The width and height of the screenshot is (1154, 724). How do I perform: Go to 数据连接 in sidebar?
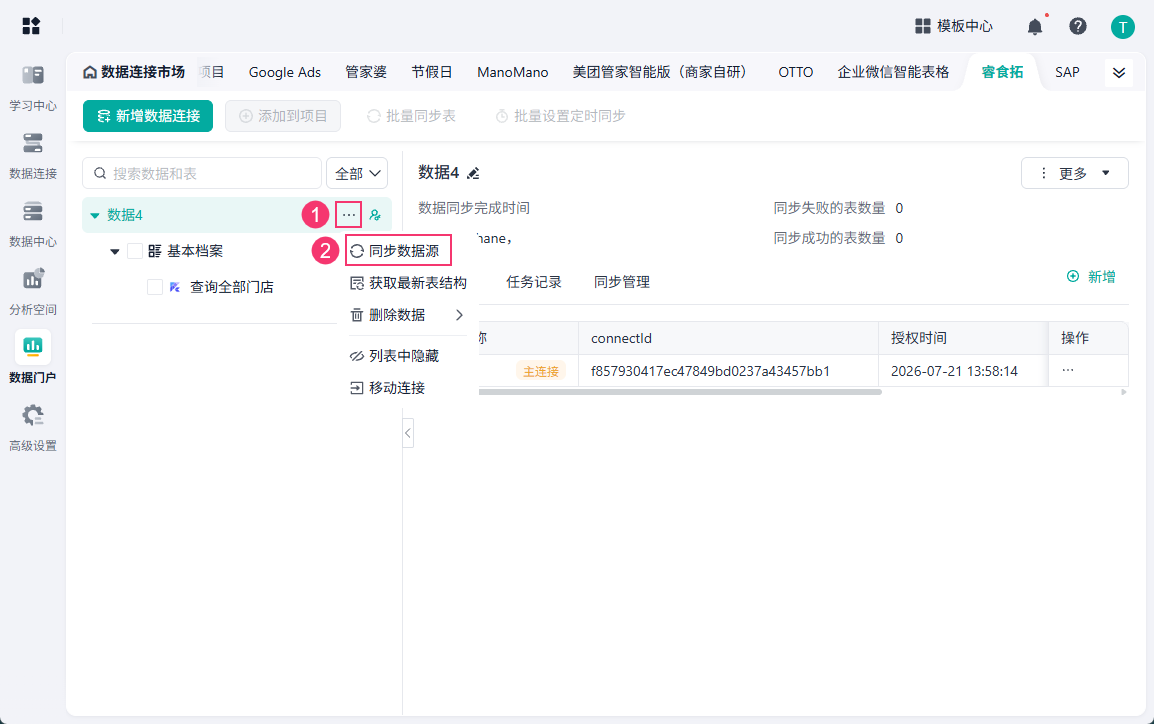(x=32, y=156)
